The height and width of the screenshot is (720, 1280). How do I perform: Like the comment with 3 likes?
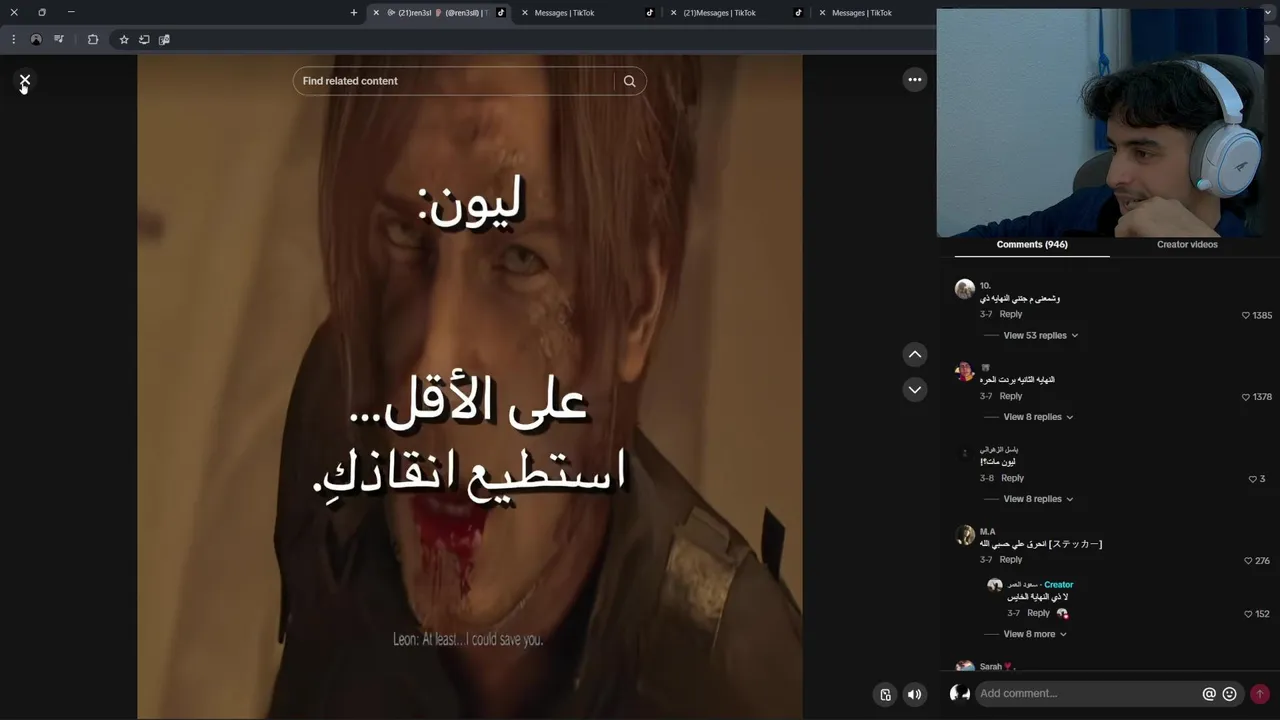1252,479
